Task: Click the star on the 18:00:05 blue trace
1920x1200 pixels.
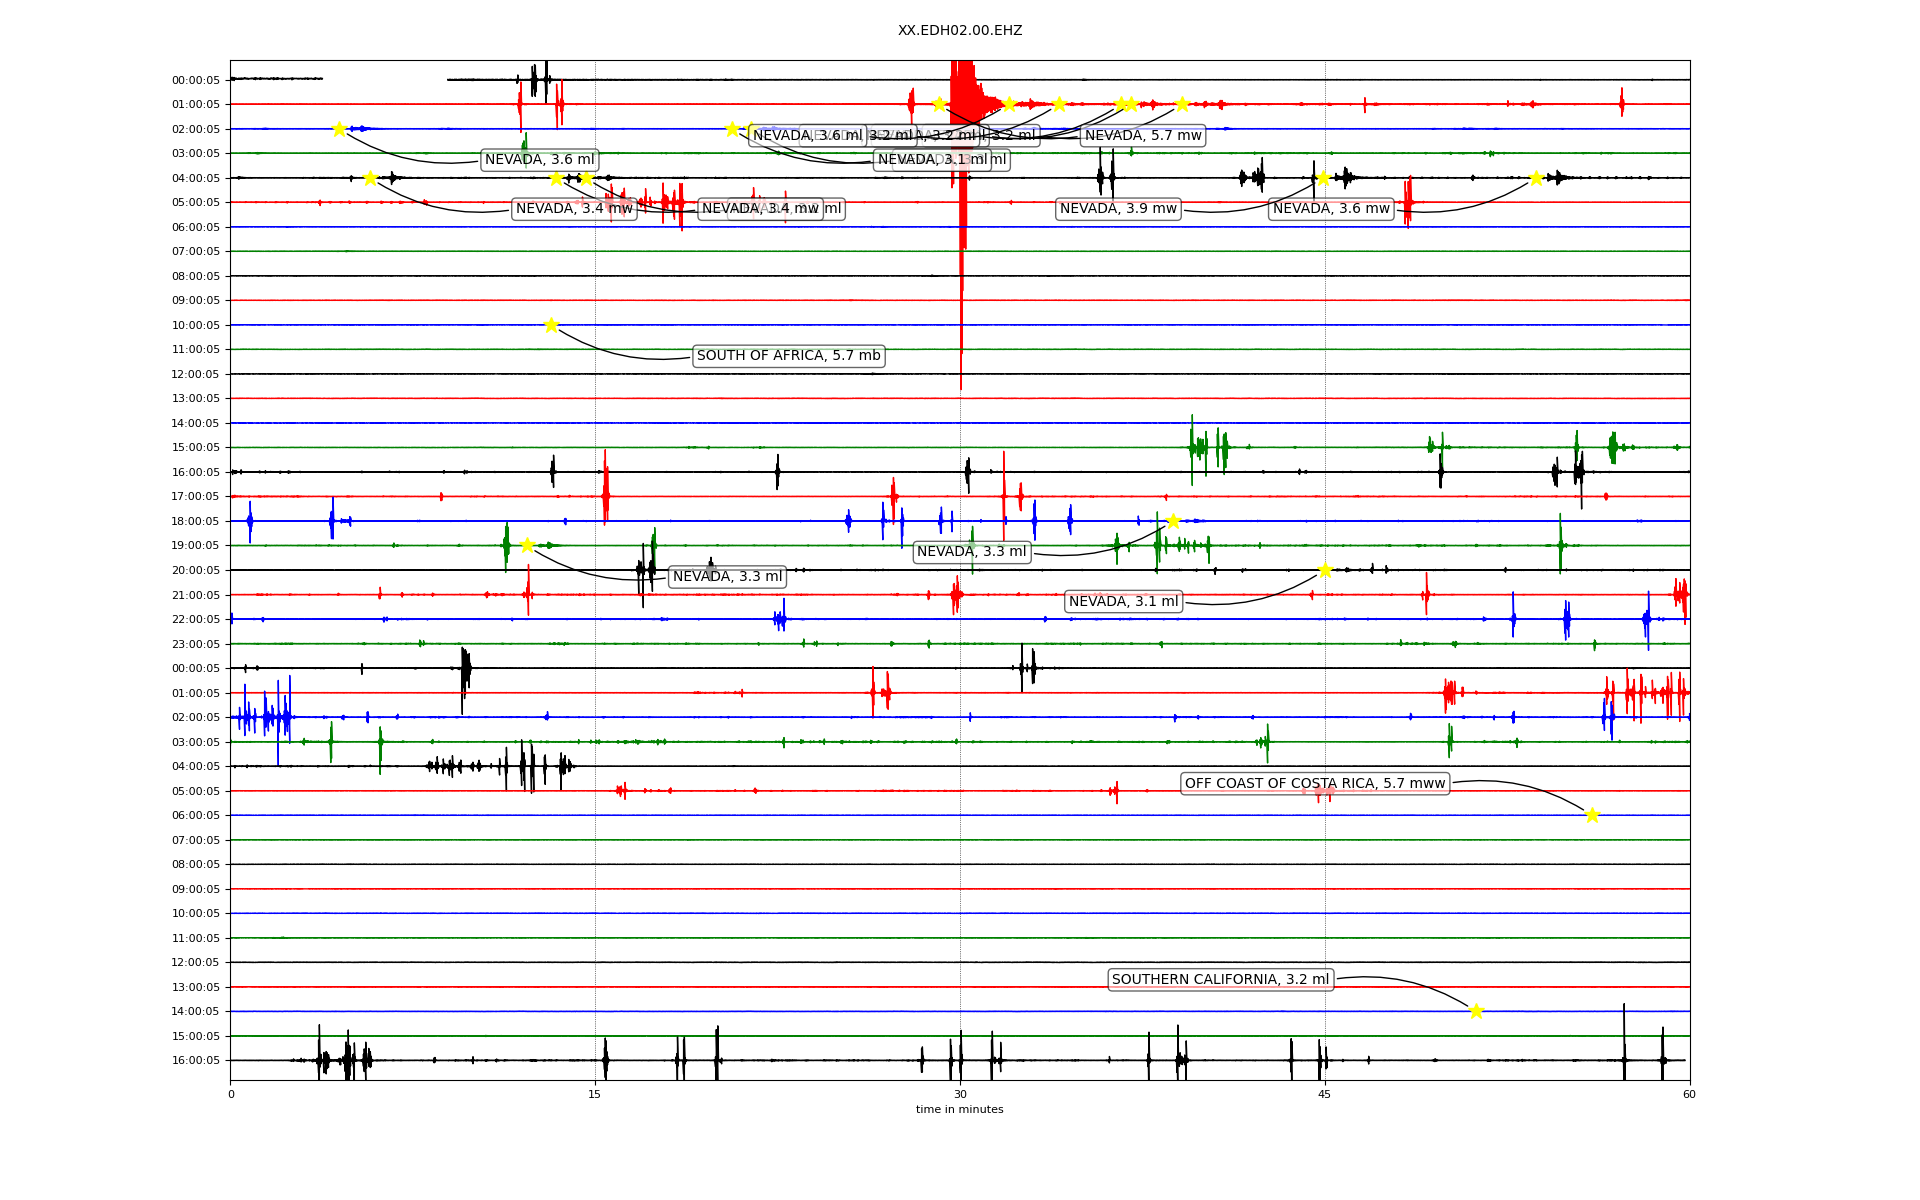Action: 1173,521
